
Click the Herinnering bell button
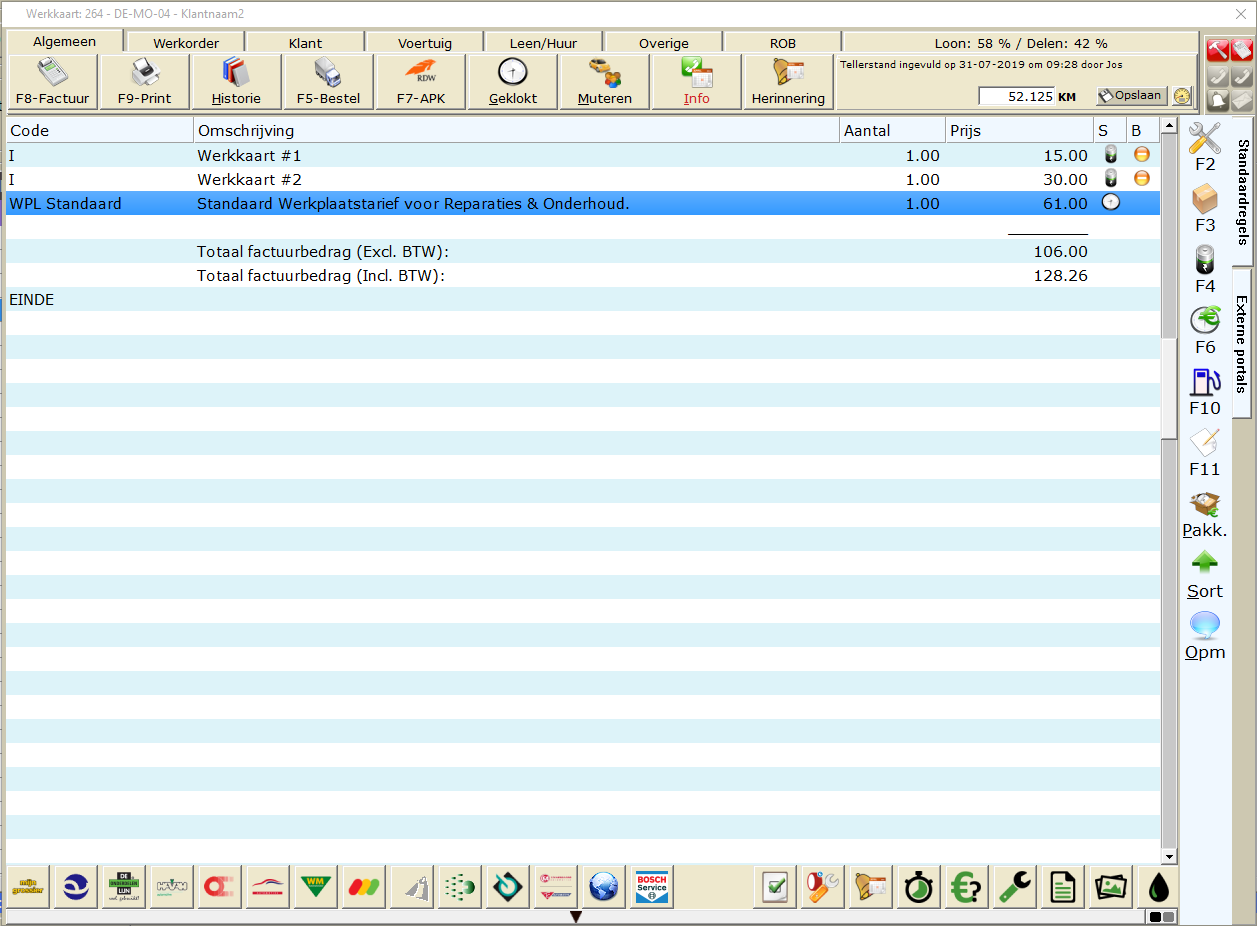point(788,82)
